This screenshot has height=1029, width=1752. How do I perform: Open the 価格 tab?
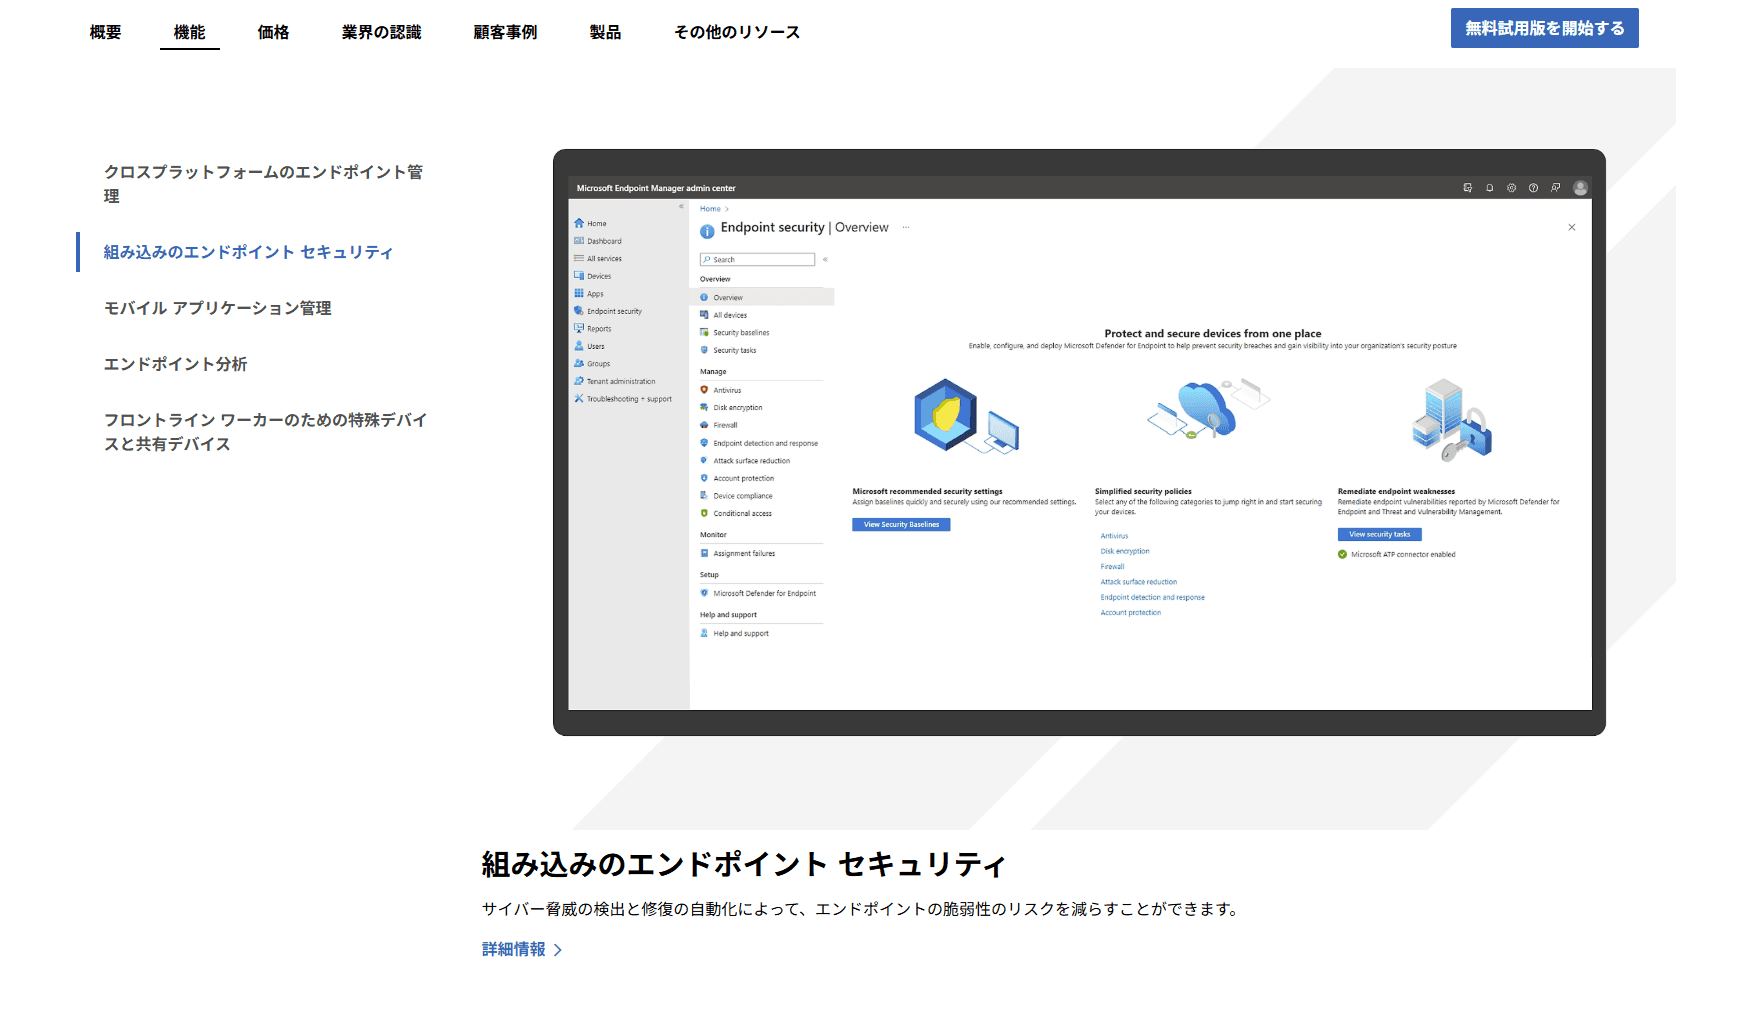click(x=274, y=32)
